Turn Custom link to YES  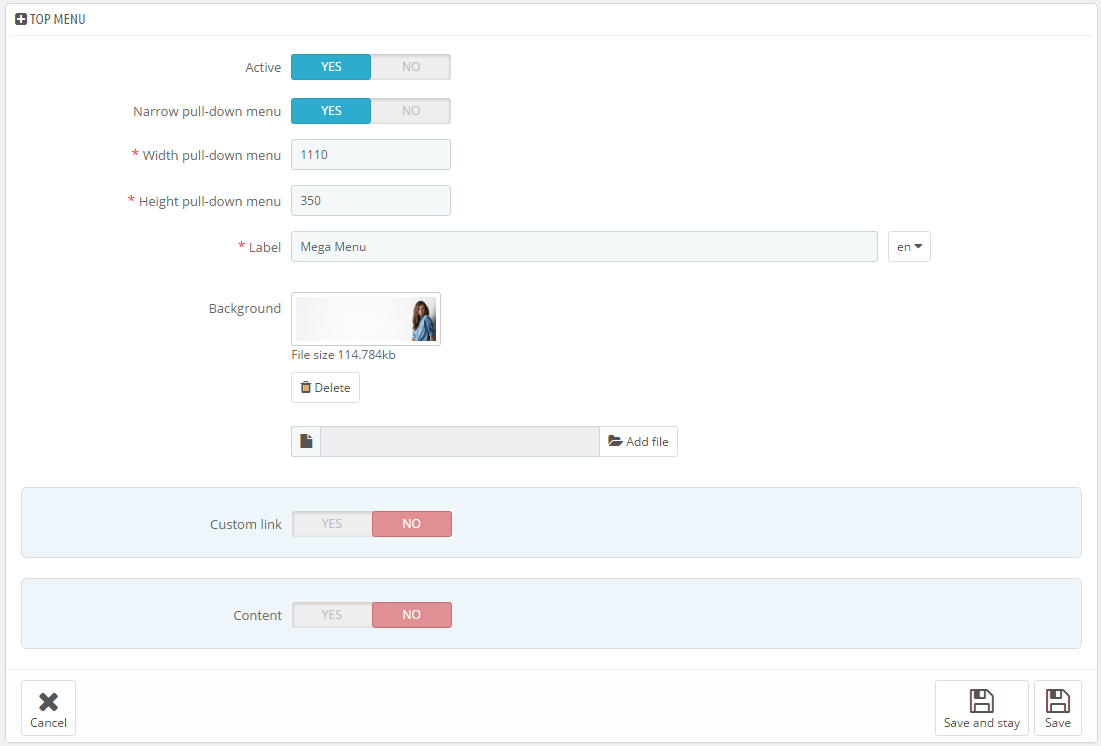pyautogui.click(x=332, y=524)
